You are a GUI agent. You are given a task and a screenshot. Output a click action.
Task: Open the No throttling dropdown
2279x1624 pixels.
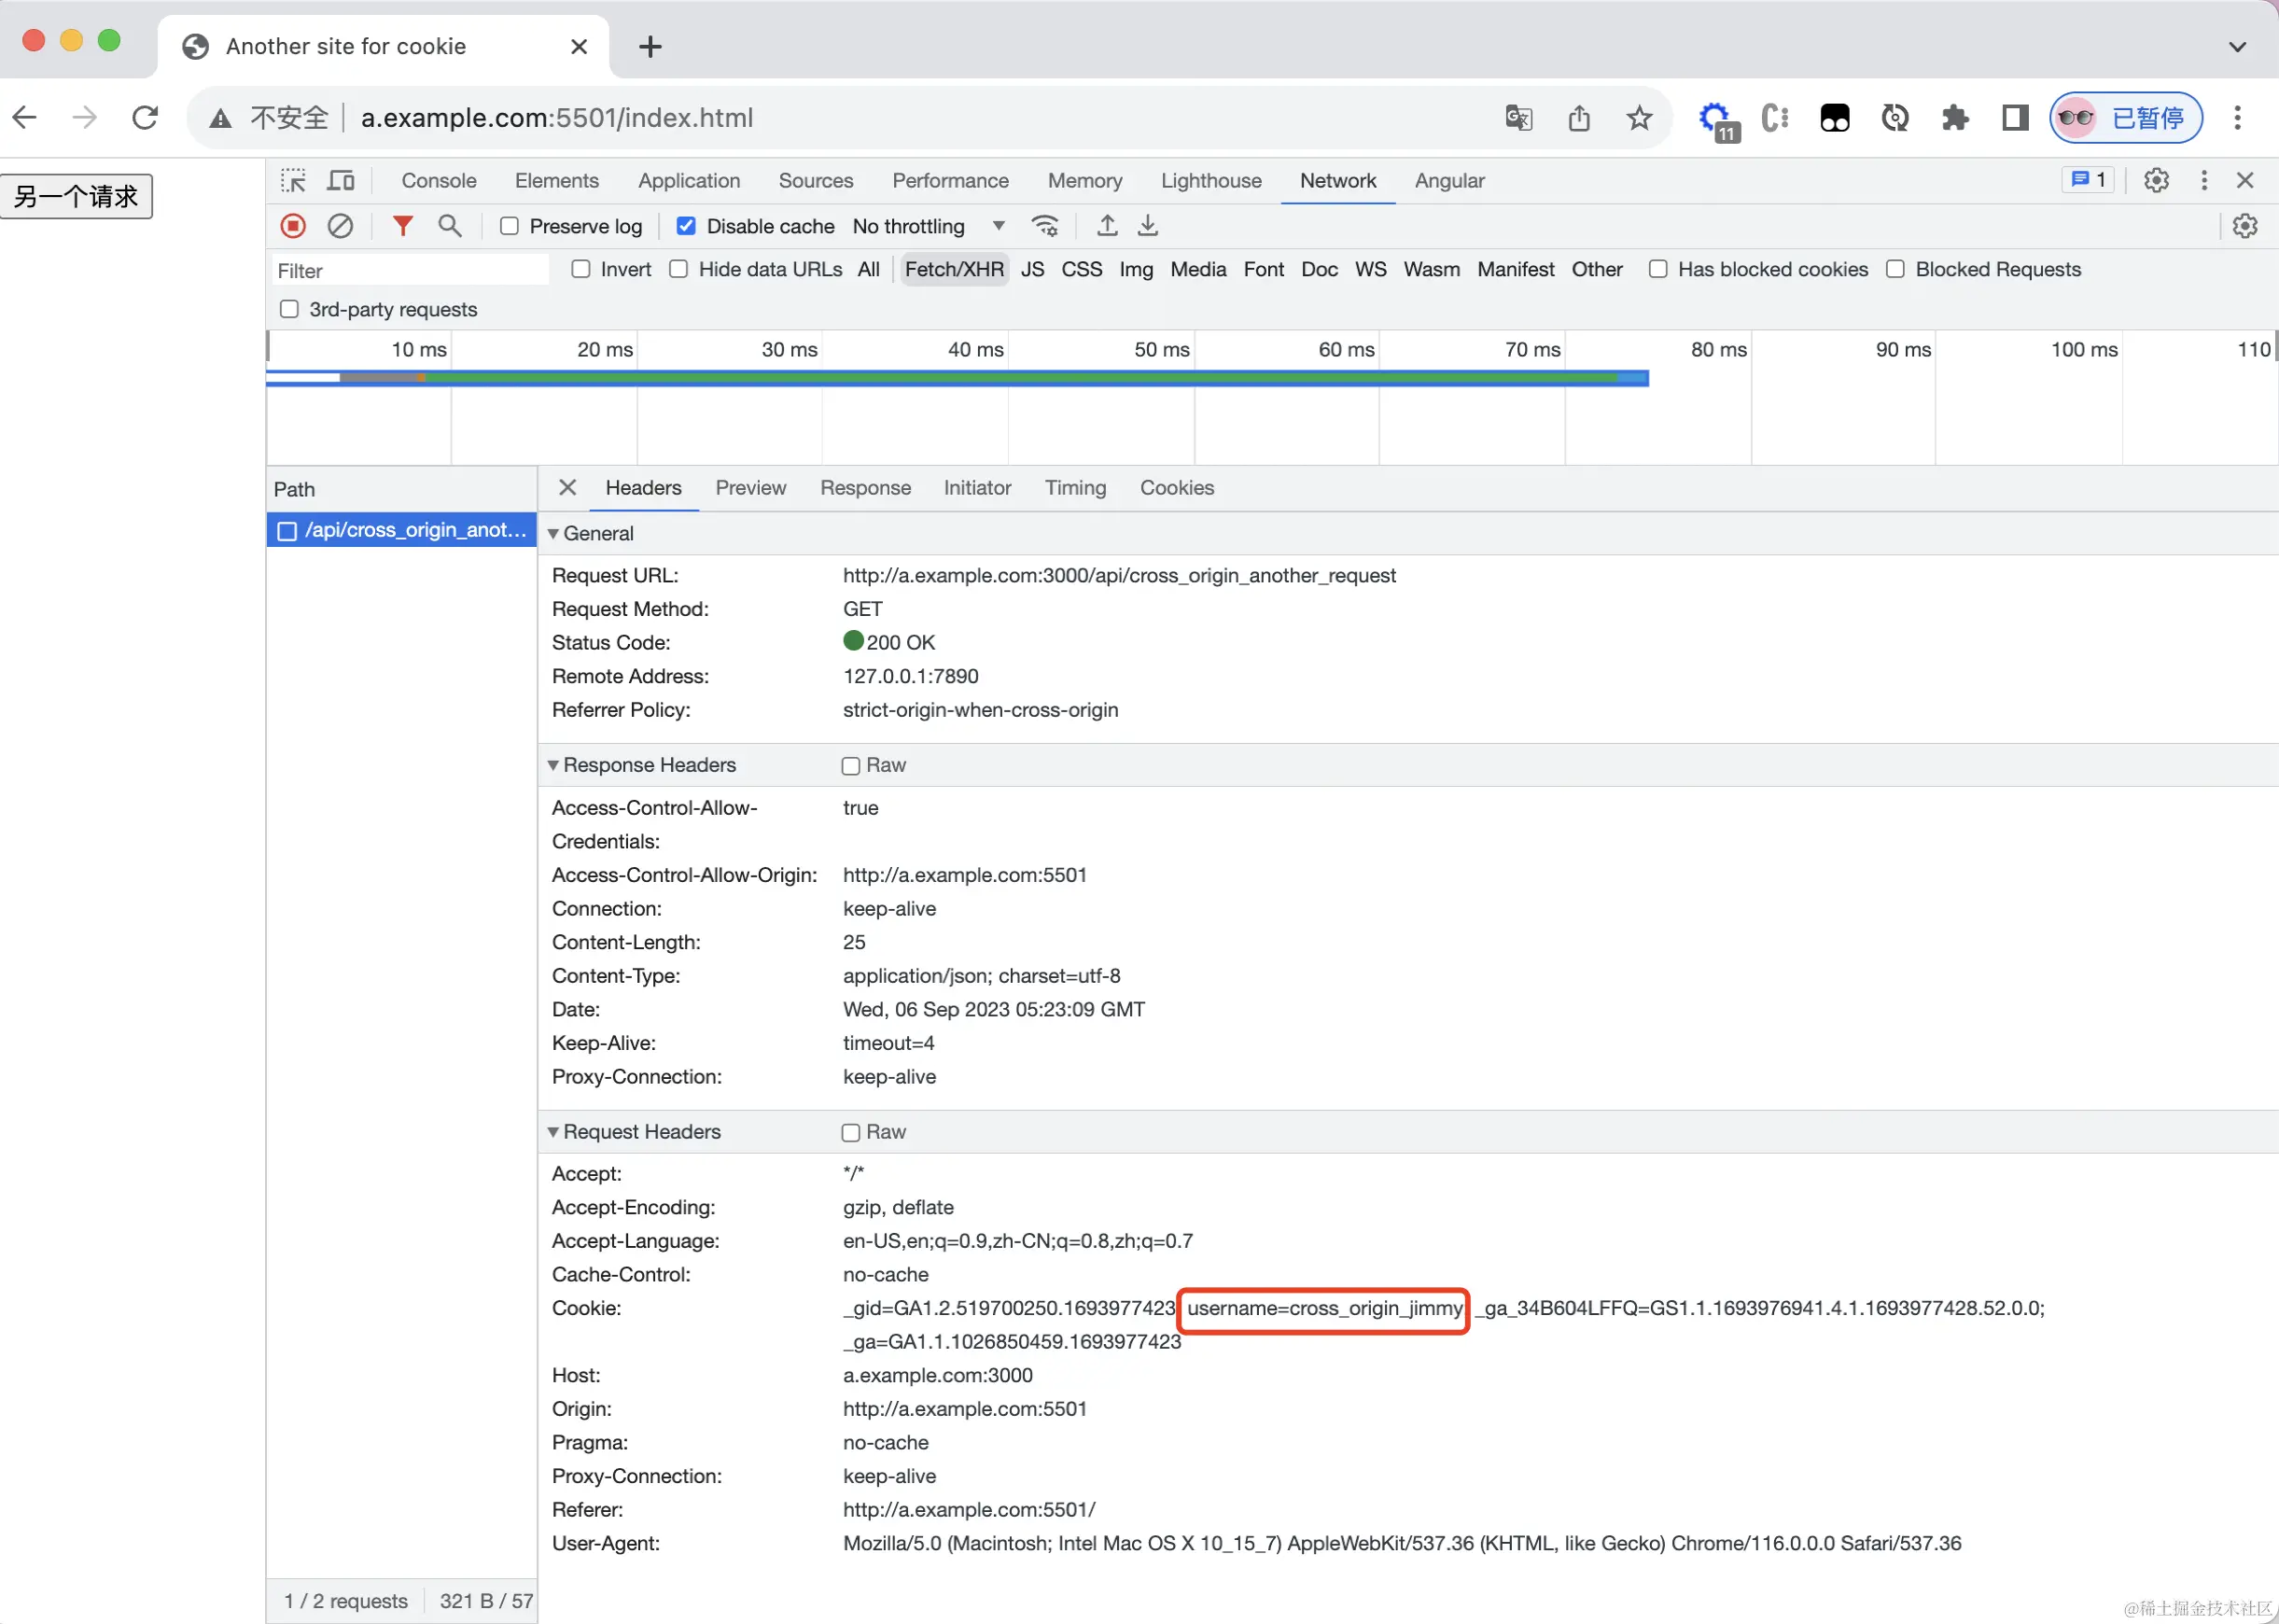(927, 226)
